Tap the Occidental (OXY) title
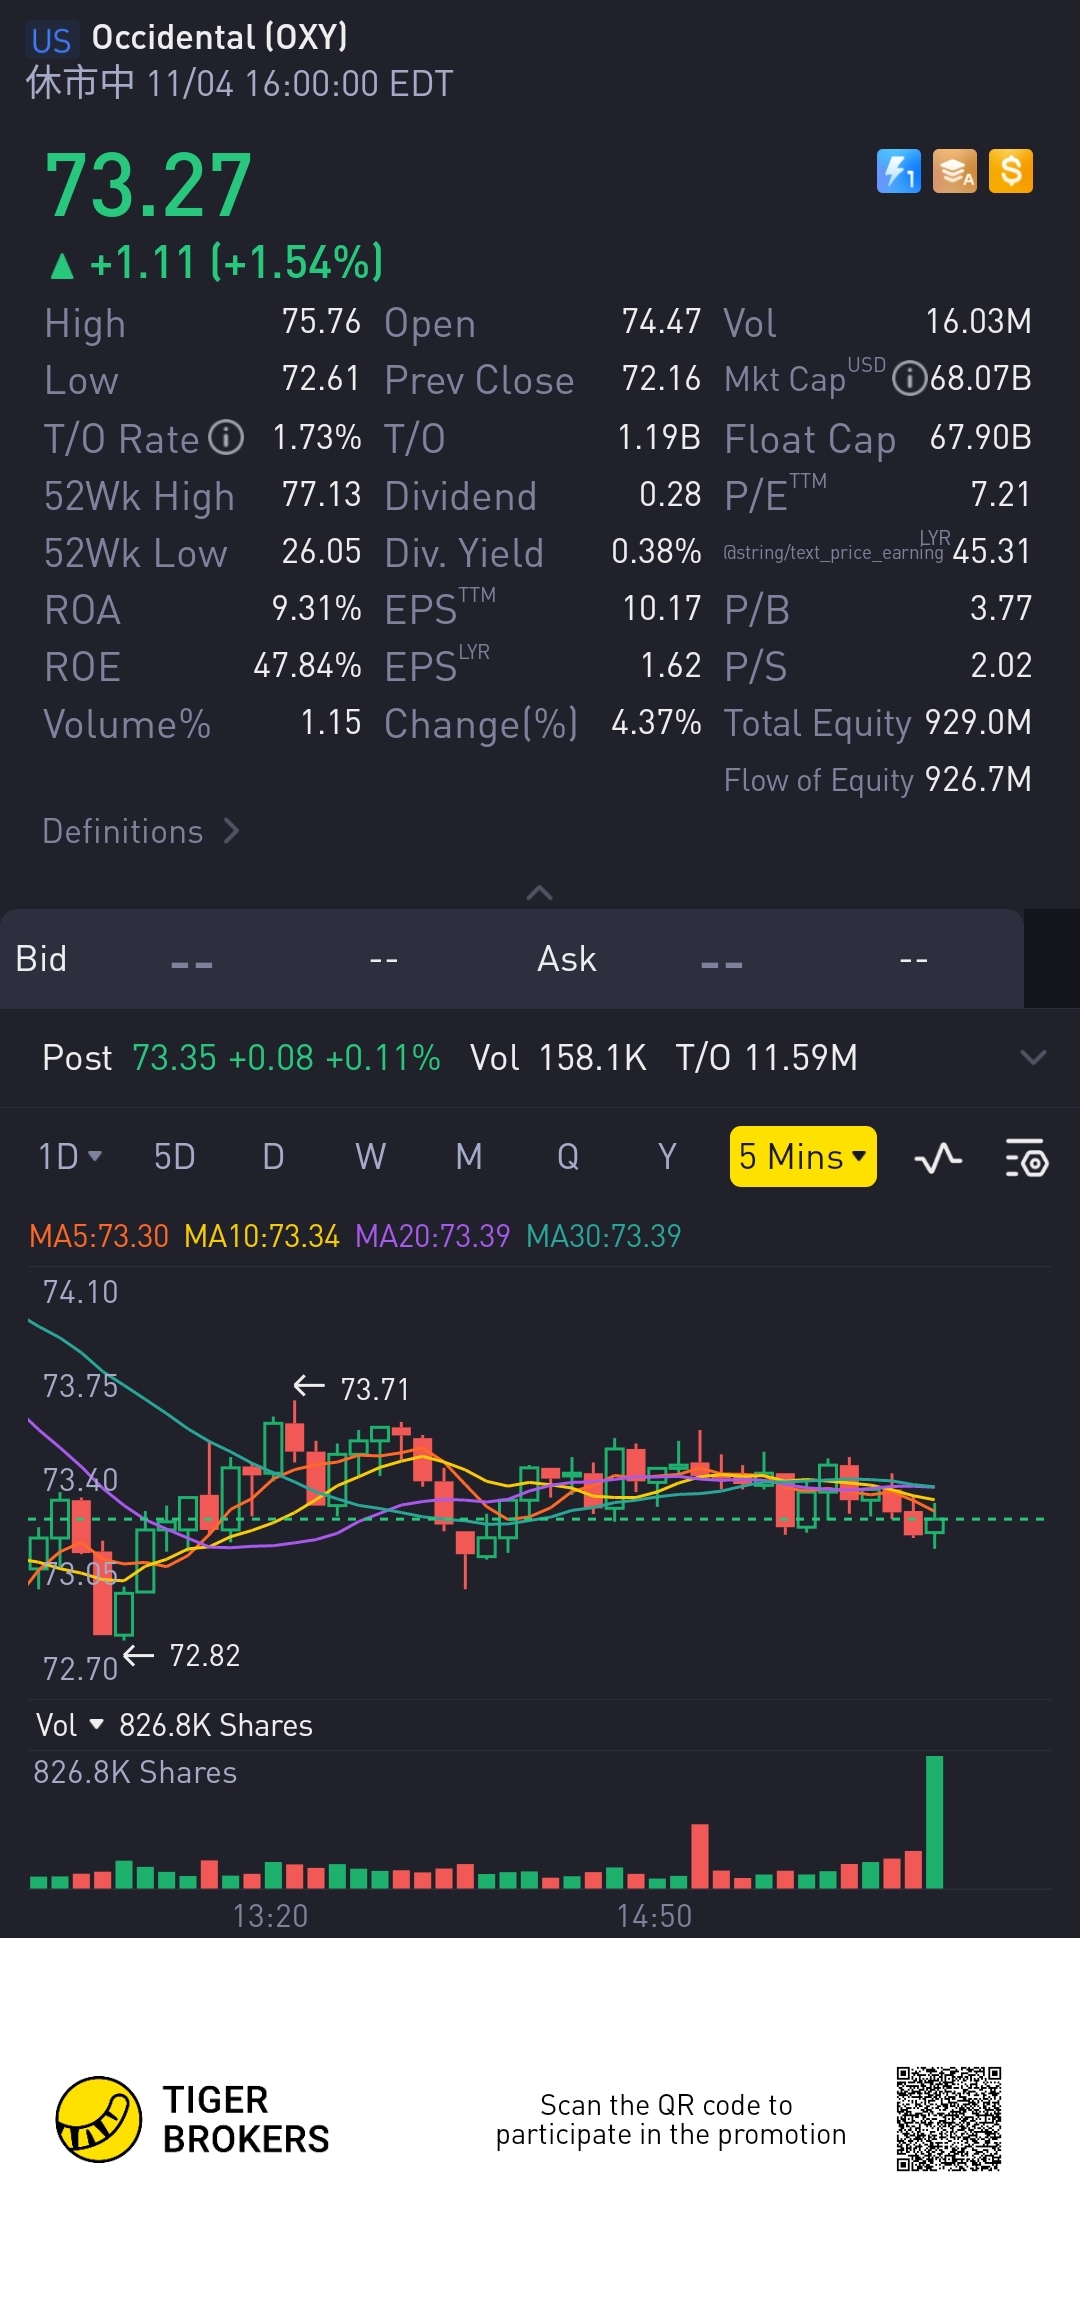Image resolution: width=1080 pixels, height=2302 pixels. click(x=220, y=38)
